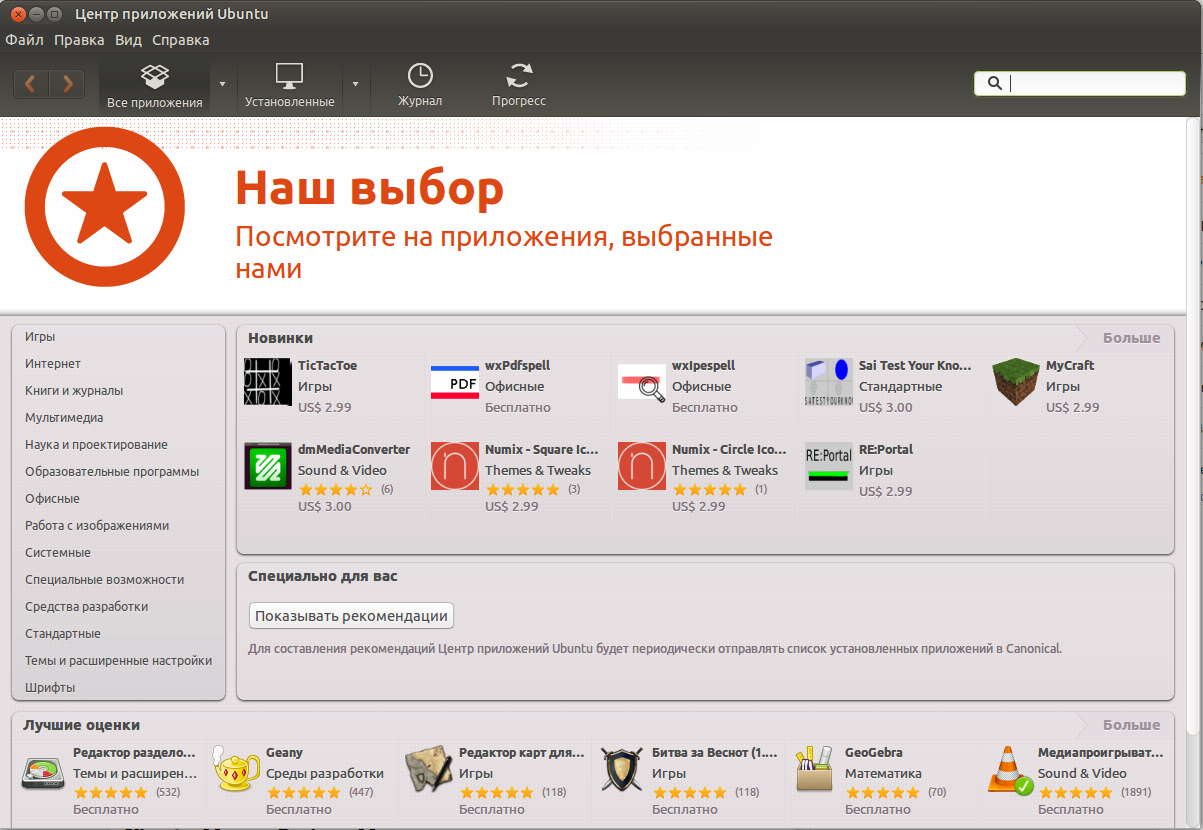Click the dmMediaConverter star rating
Viewport: 1203px width, 830px height.
coord(335,490)
